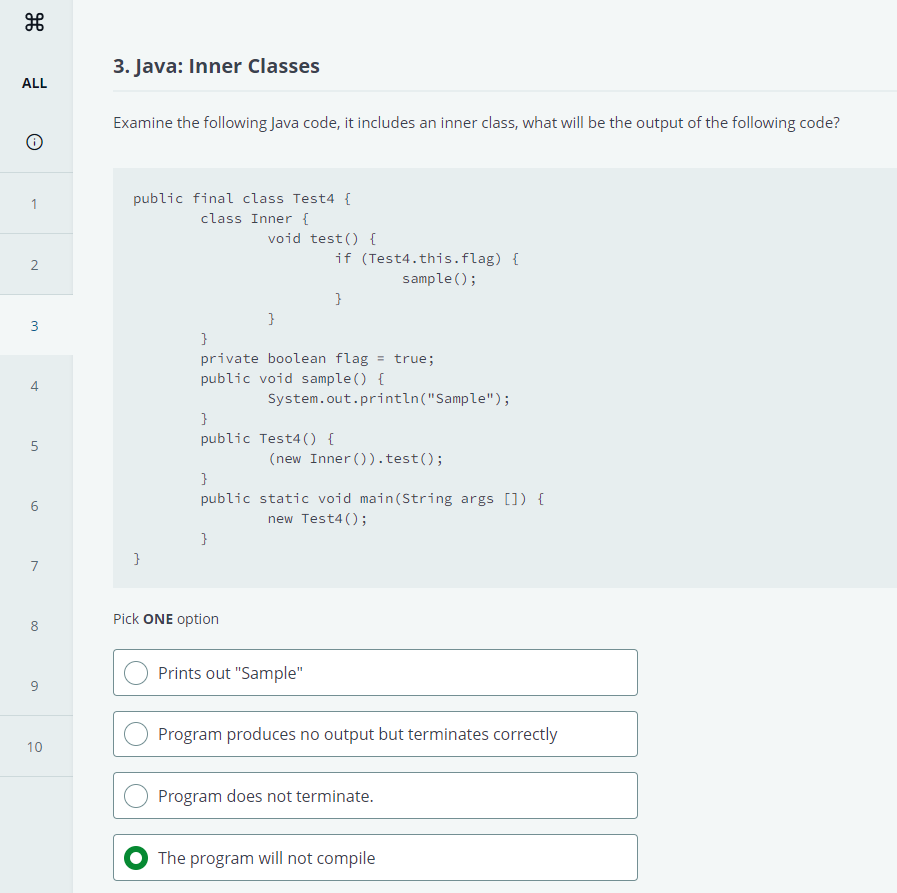This screenshot has width=897, height=893.
Task: Click the "3. Java: Inner Classes" heading
Action: pyautogui.click(x=216, y=67)
